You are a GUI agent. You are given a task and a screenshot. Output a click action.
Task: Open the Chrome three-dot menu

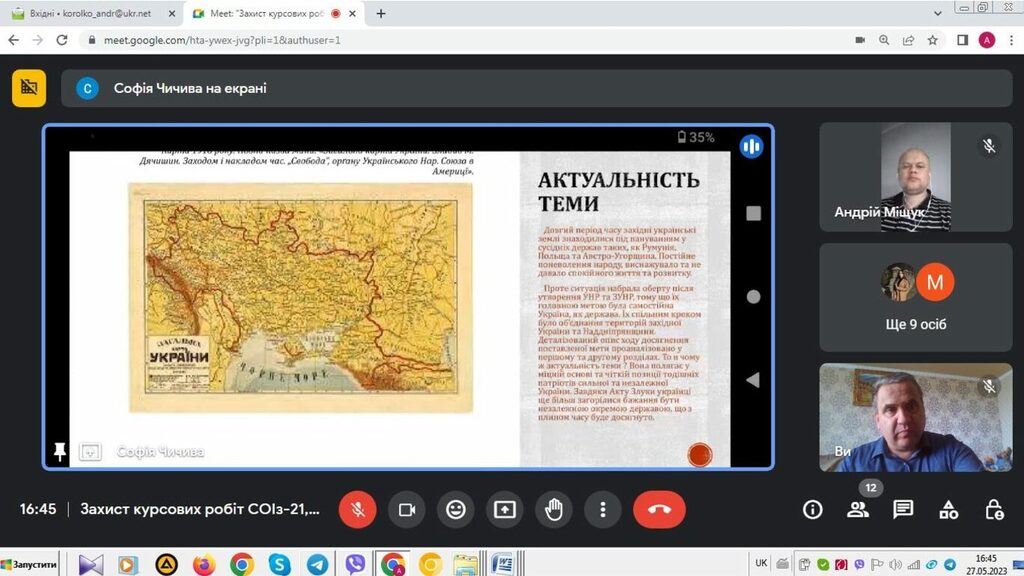[1010, 40]
